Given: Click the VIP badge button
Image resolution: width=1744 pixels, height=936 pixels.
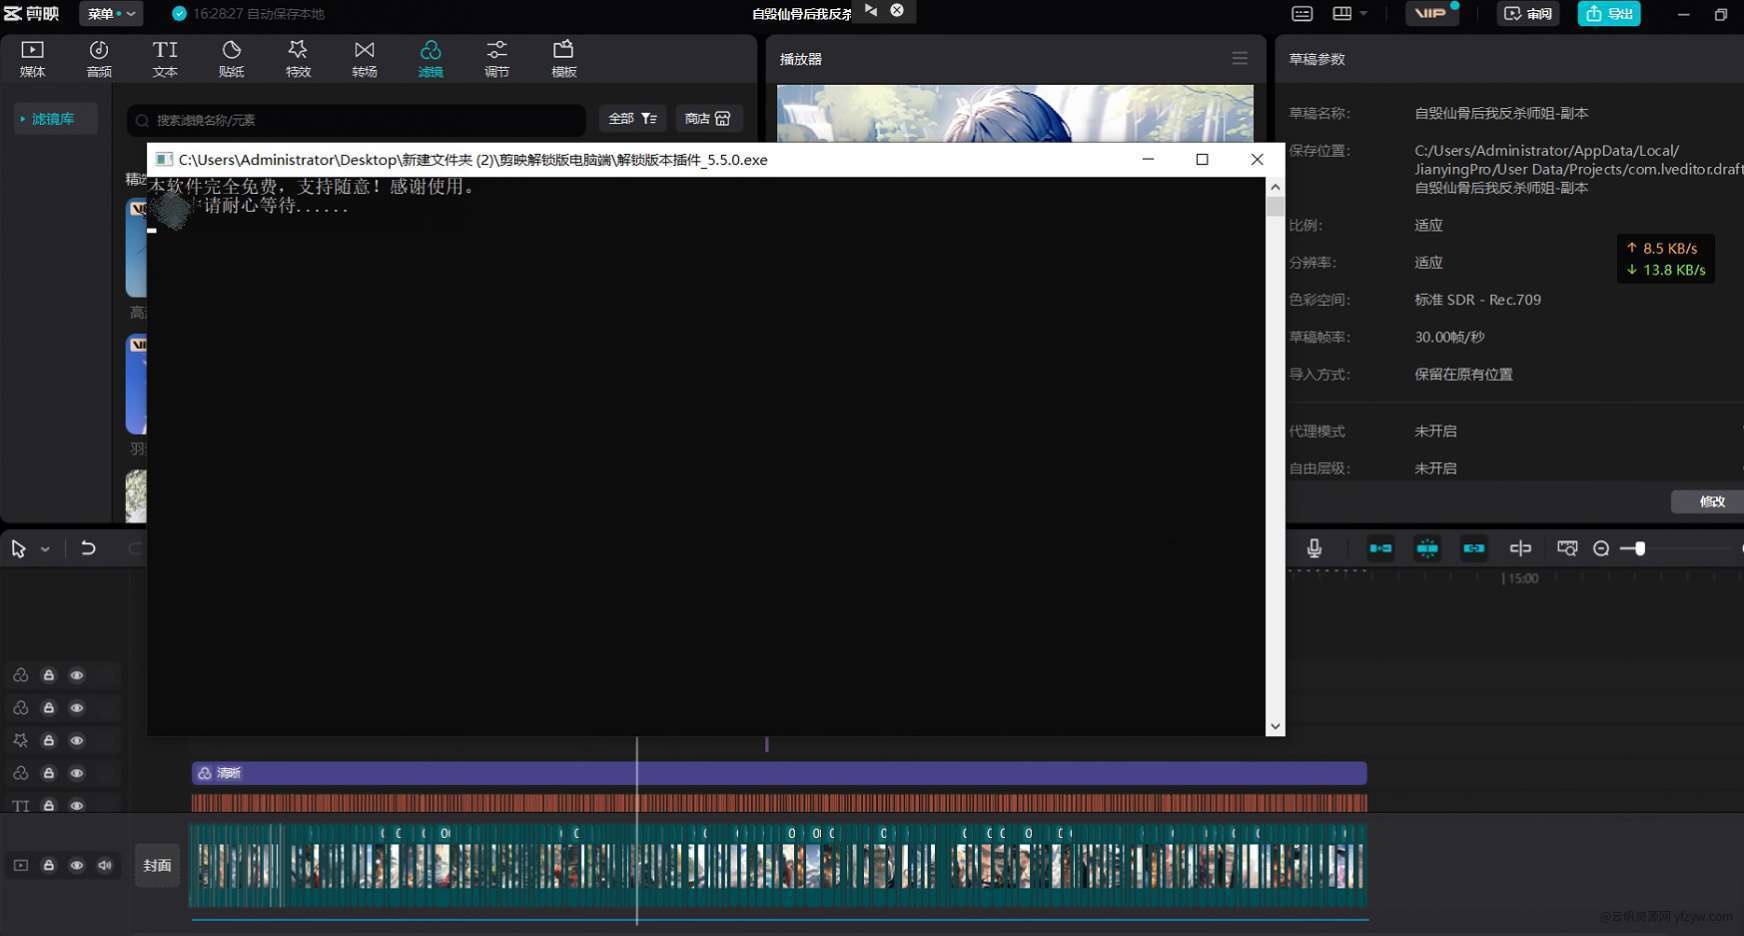Looking at the screenshot, I should (1431, 14).
